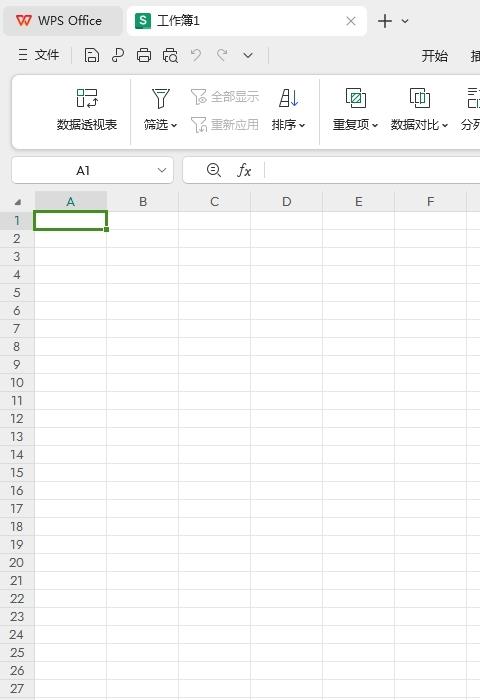Expand the quick access toolbar chevron

point(248,55)
